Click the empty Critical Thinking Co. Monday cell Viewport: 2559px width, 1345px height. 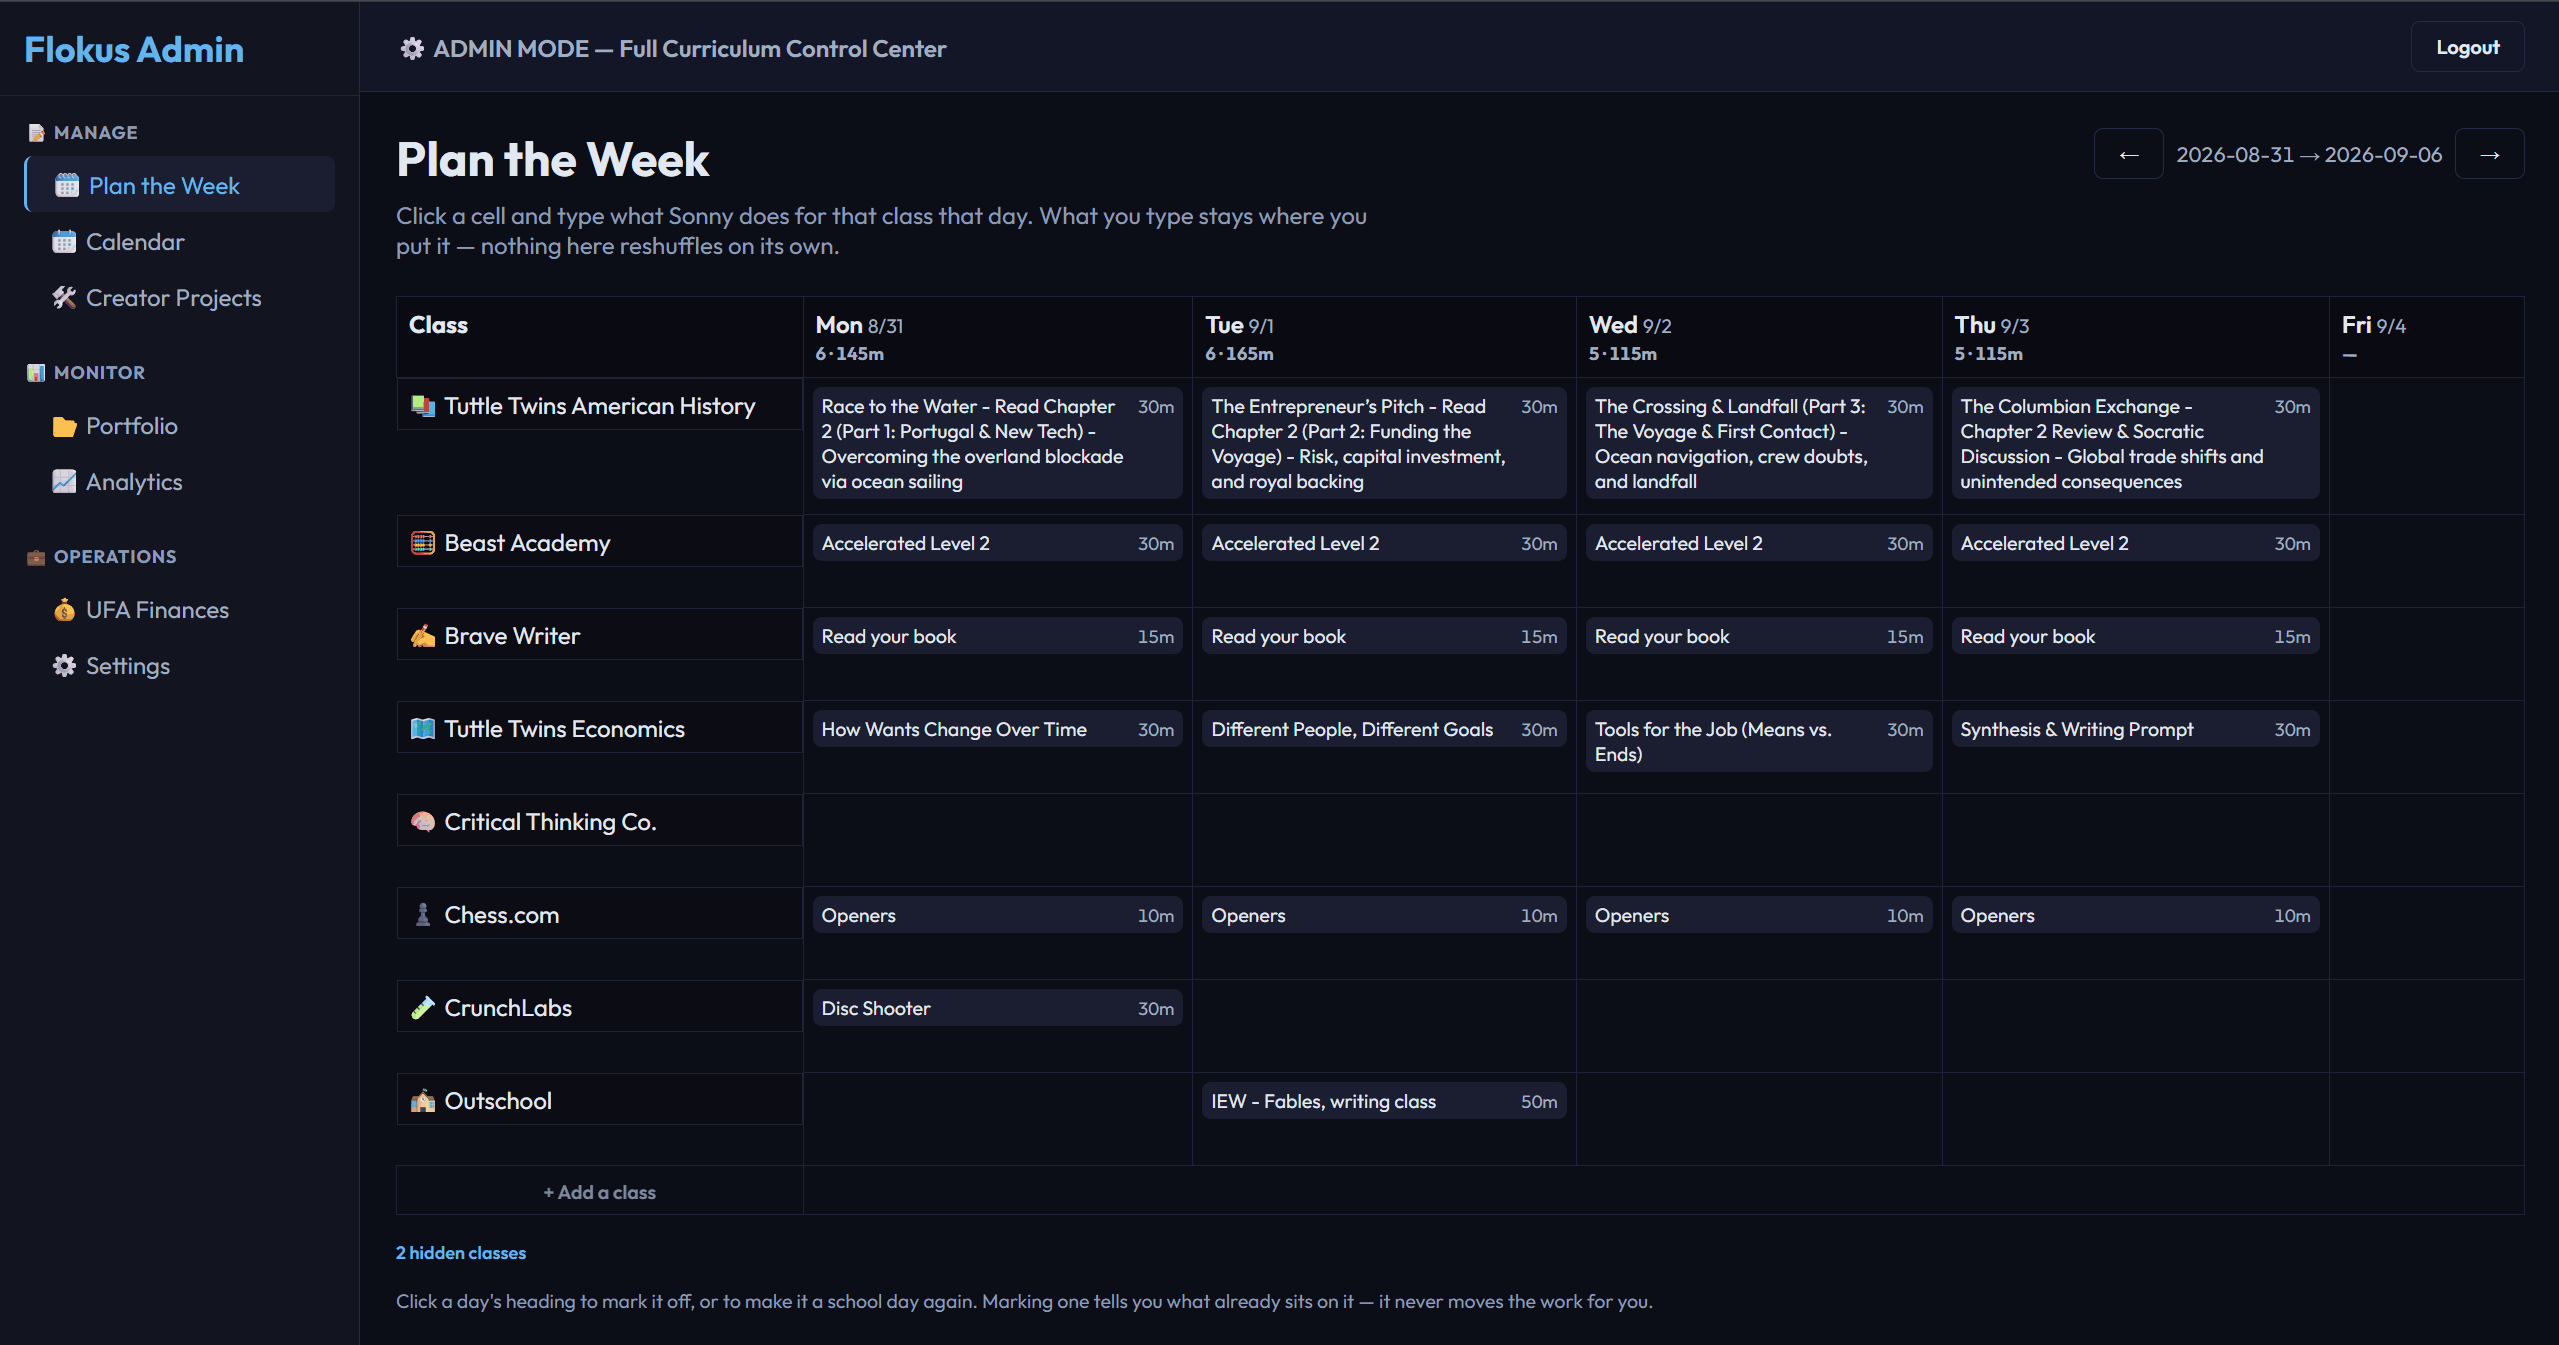[x=997, y=839]
